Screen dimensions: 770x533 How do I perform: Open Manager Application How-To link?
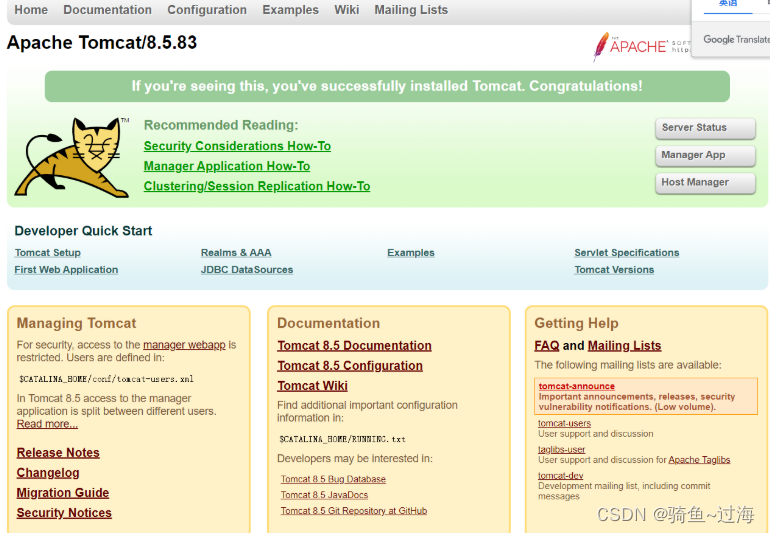(227, 166)
